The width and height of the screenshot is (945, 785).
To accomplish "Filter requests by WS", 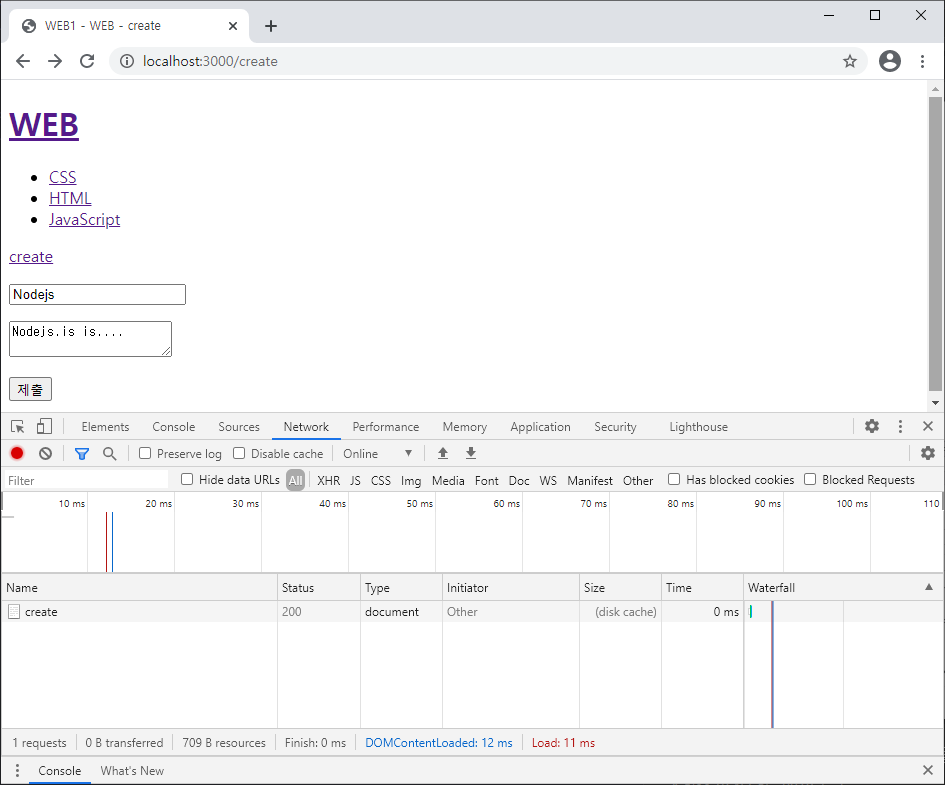I will (x=548, y=480).
